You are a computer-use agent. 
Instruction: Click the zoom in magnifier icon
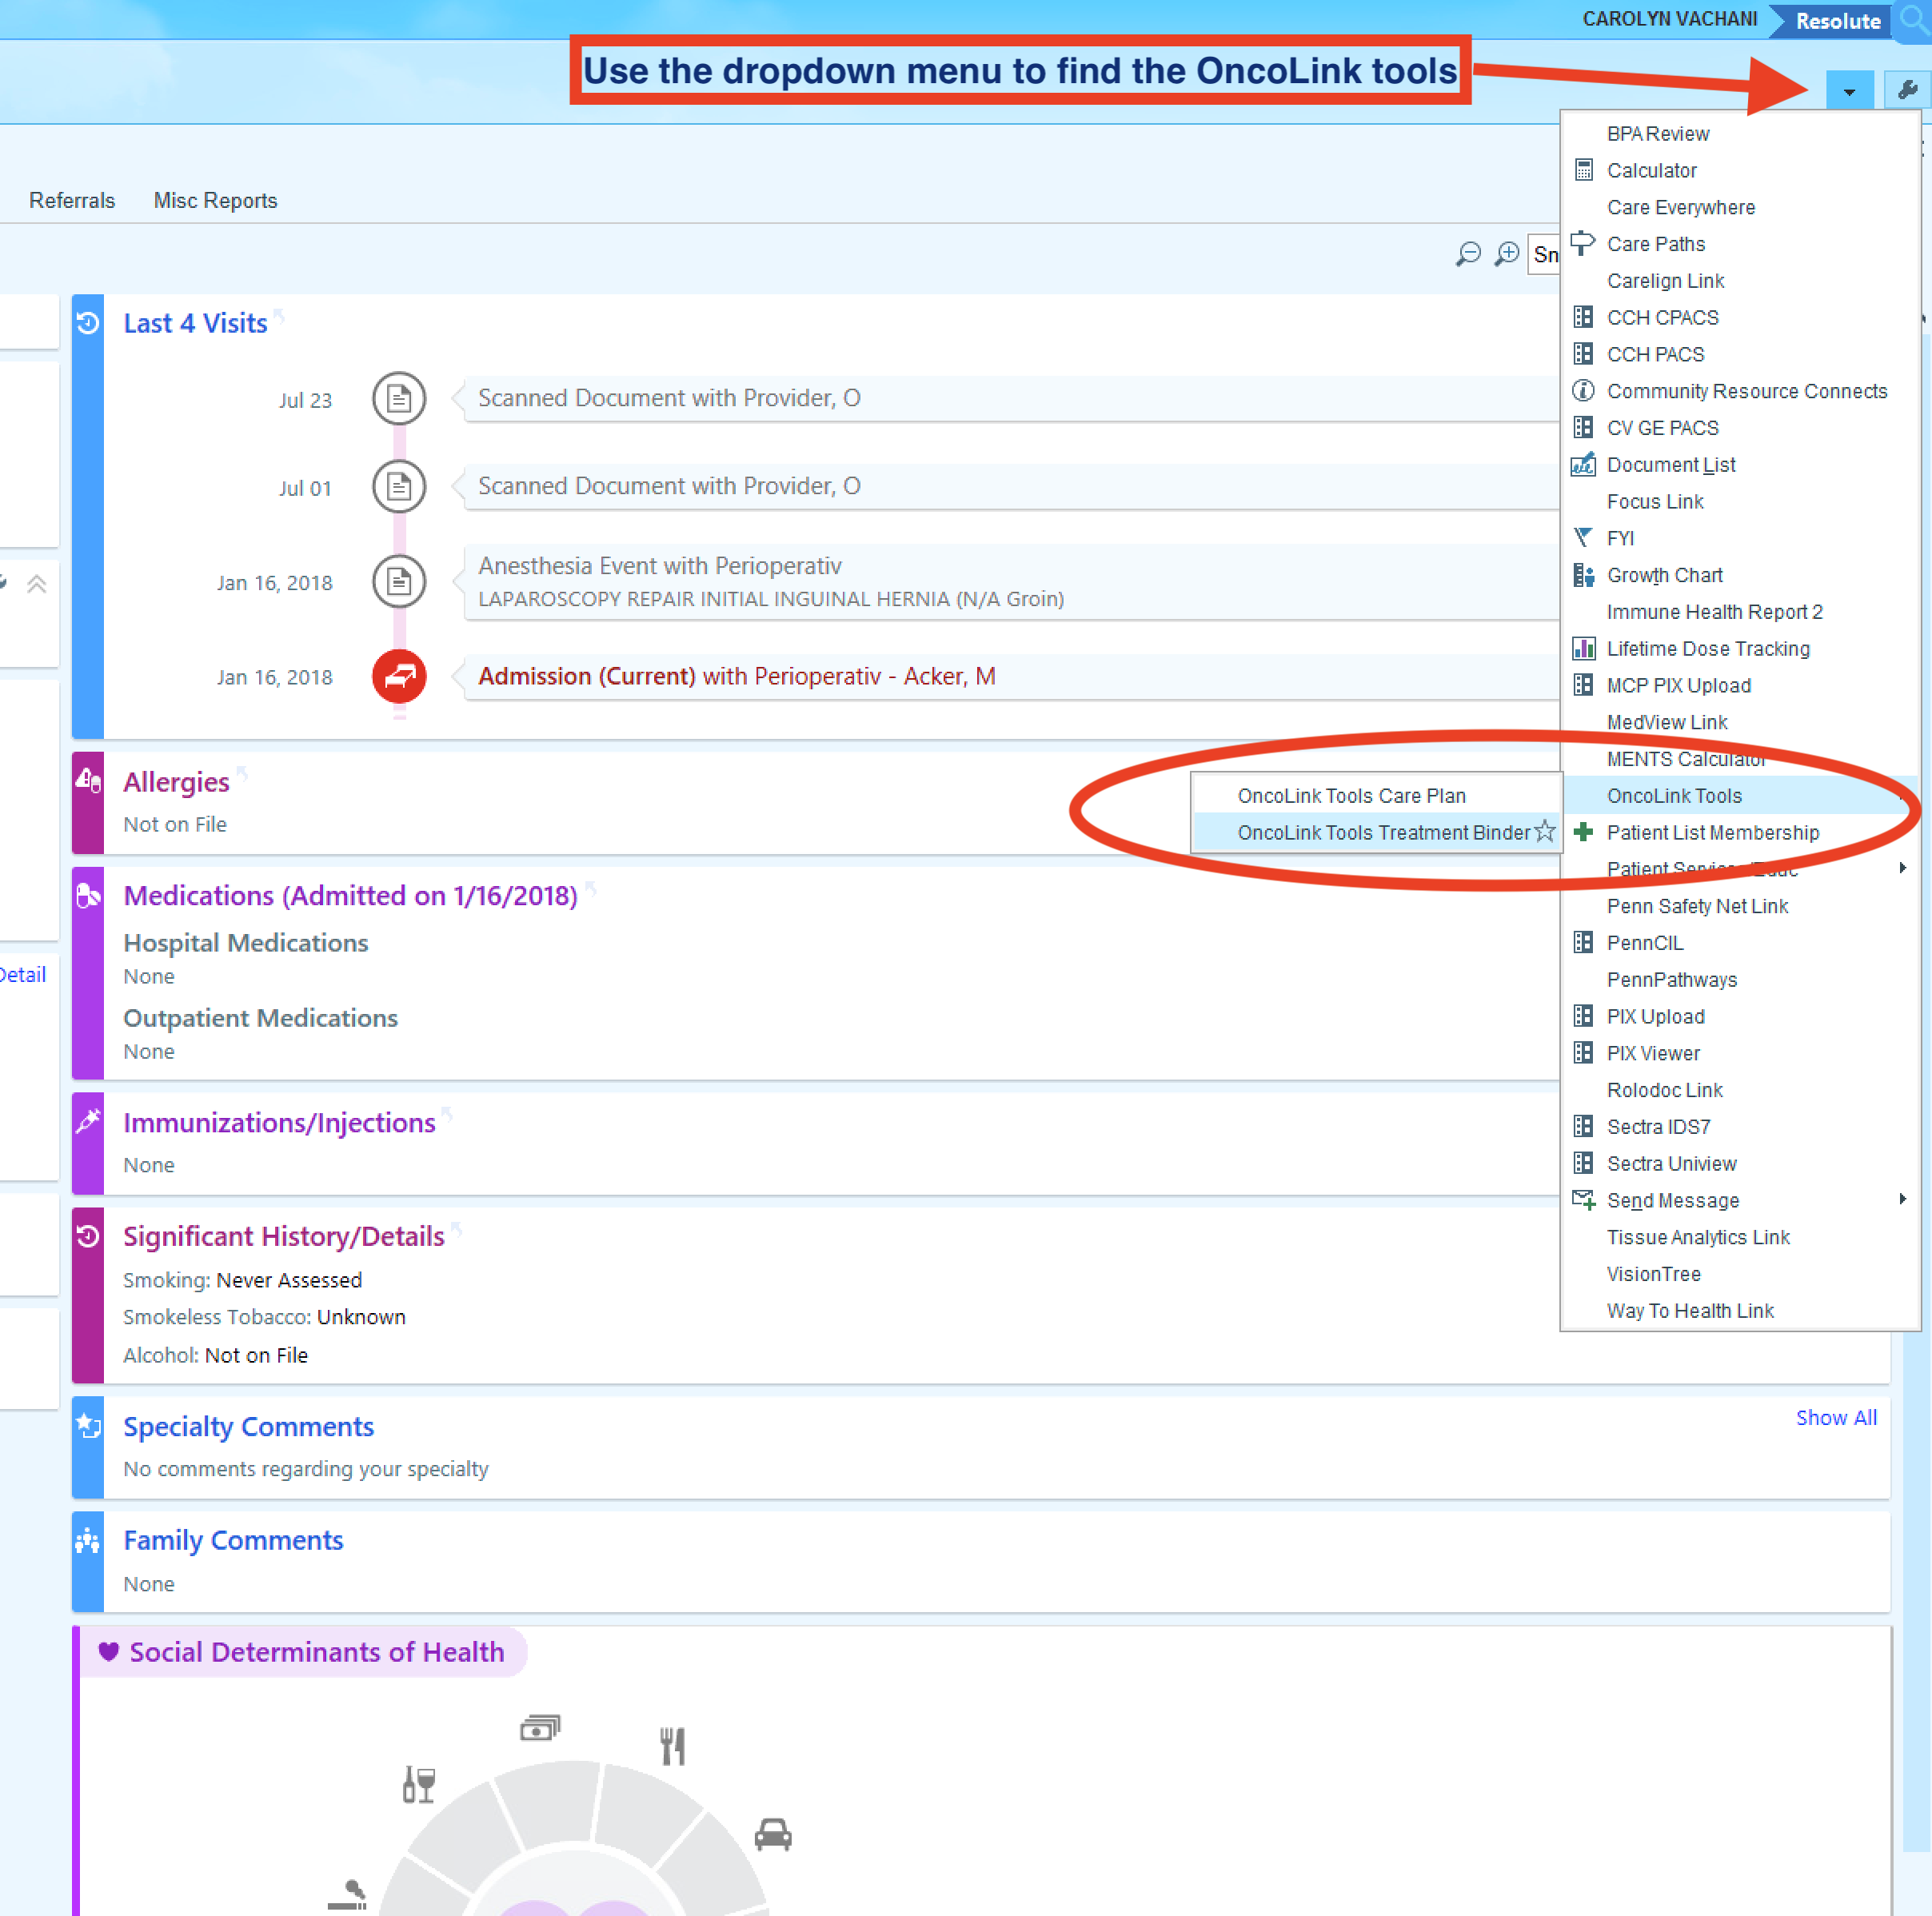coord(1506,254)
